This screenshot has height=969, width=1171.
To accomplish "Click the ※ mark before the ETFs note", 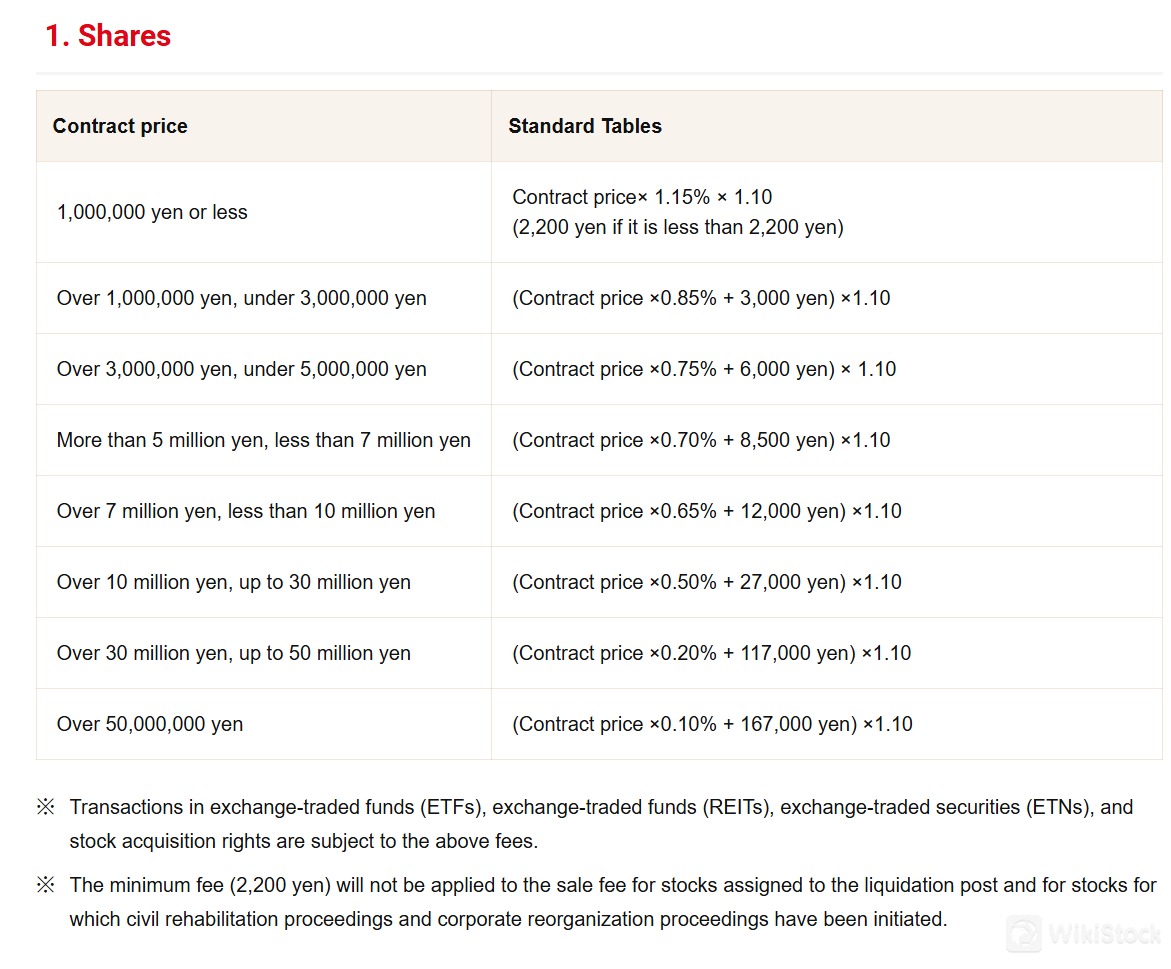I will point(45,807).
